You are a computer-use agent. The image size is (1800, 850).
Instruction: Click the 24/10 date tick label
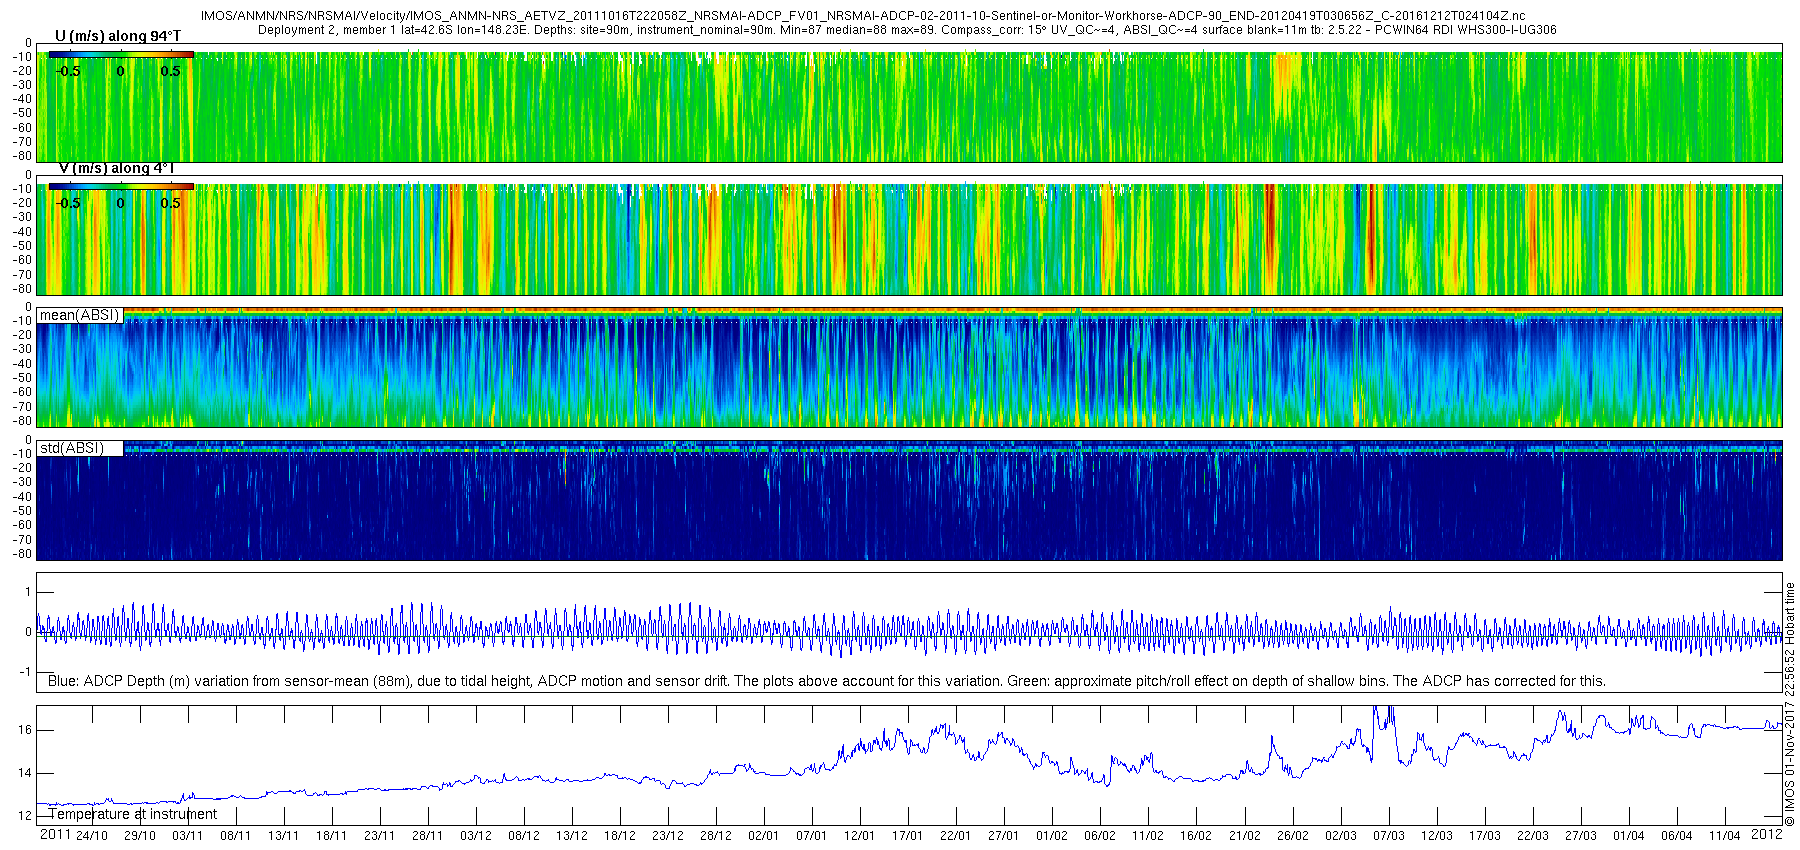coord(91,836)
